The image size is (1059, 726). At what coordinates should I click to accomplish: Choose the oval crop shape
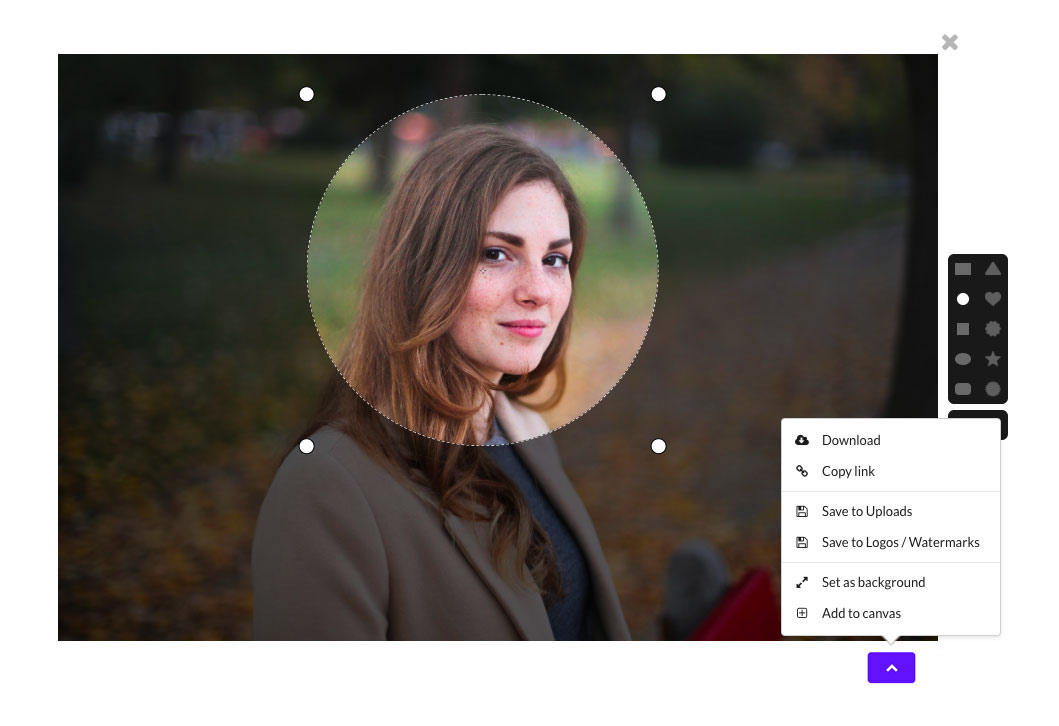[963, 359]
